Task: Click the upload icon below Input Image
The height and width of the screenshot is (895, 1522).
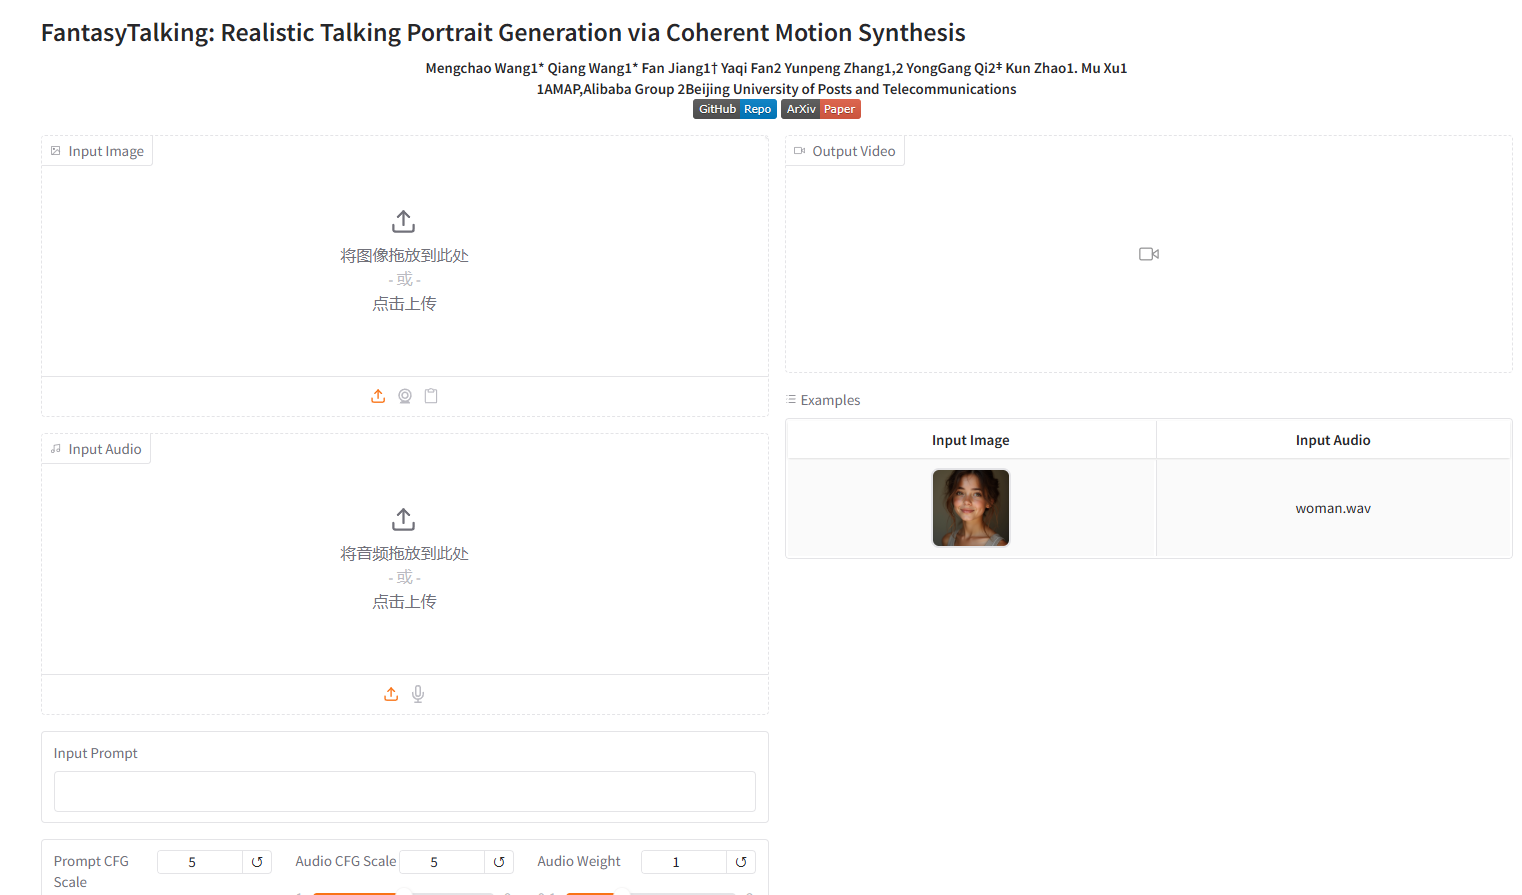Action: click(378, 396)
